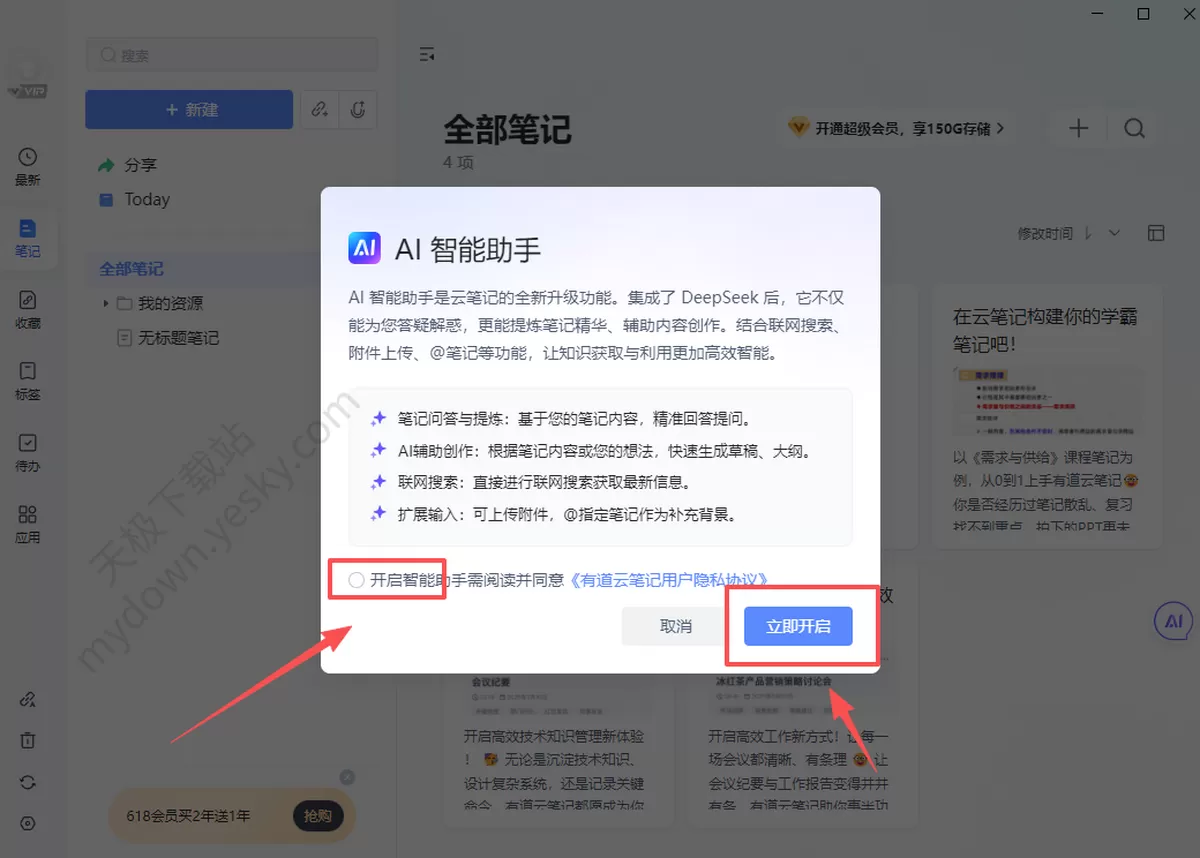Open 有道云笔记用户隐私协议 link

669,580
